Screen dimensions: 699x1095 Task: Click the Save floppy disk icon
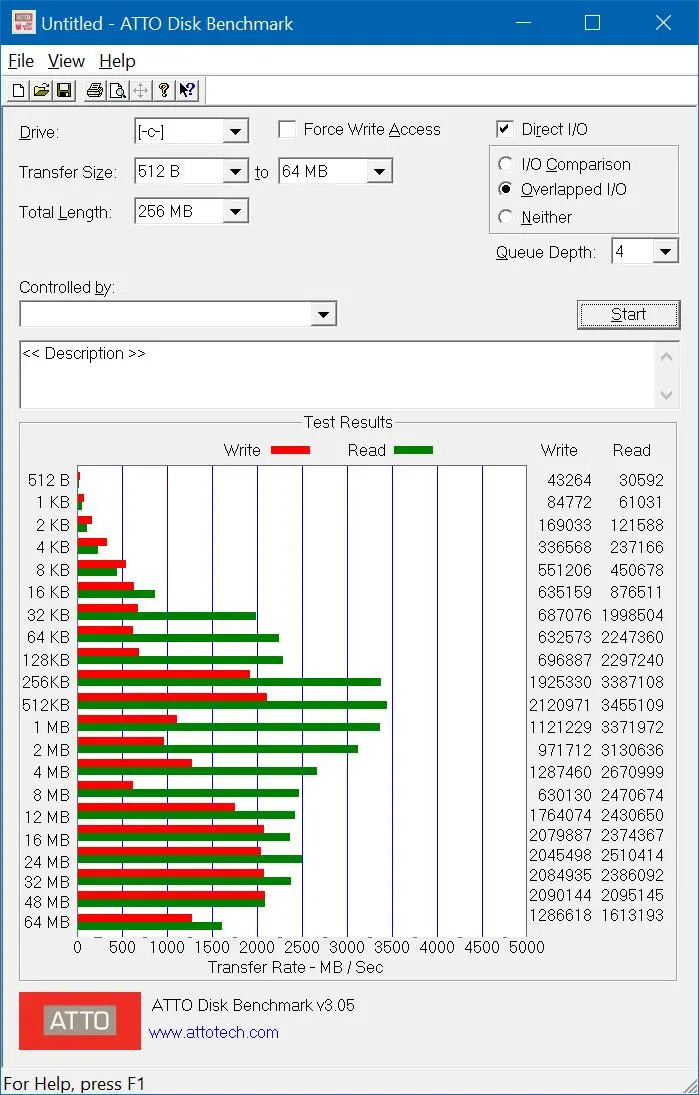pos(64,90)
